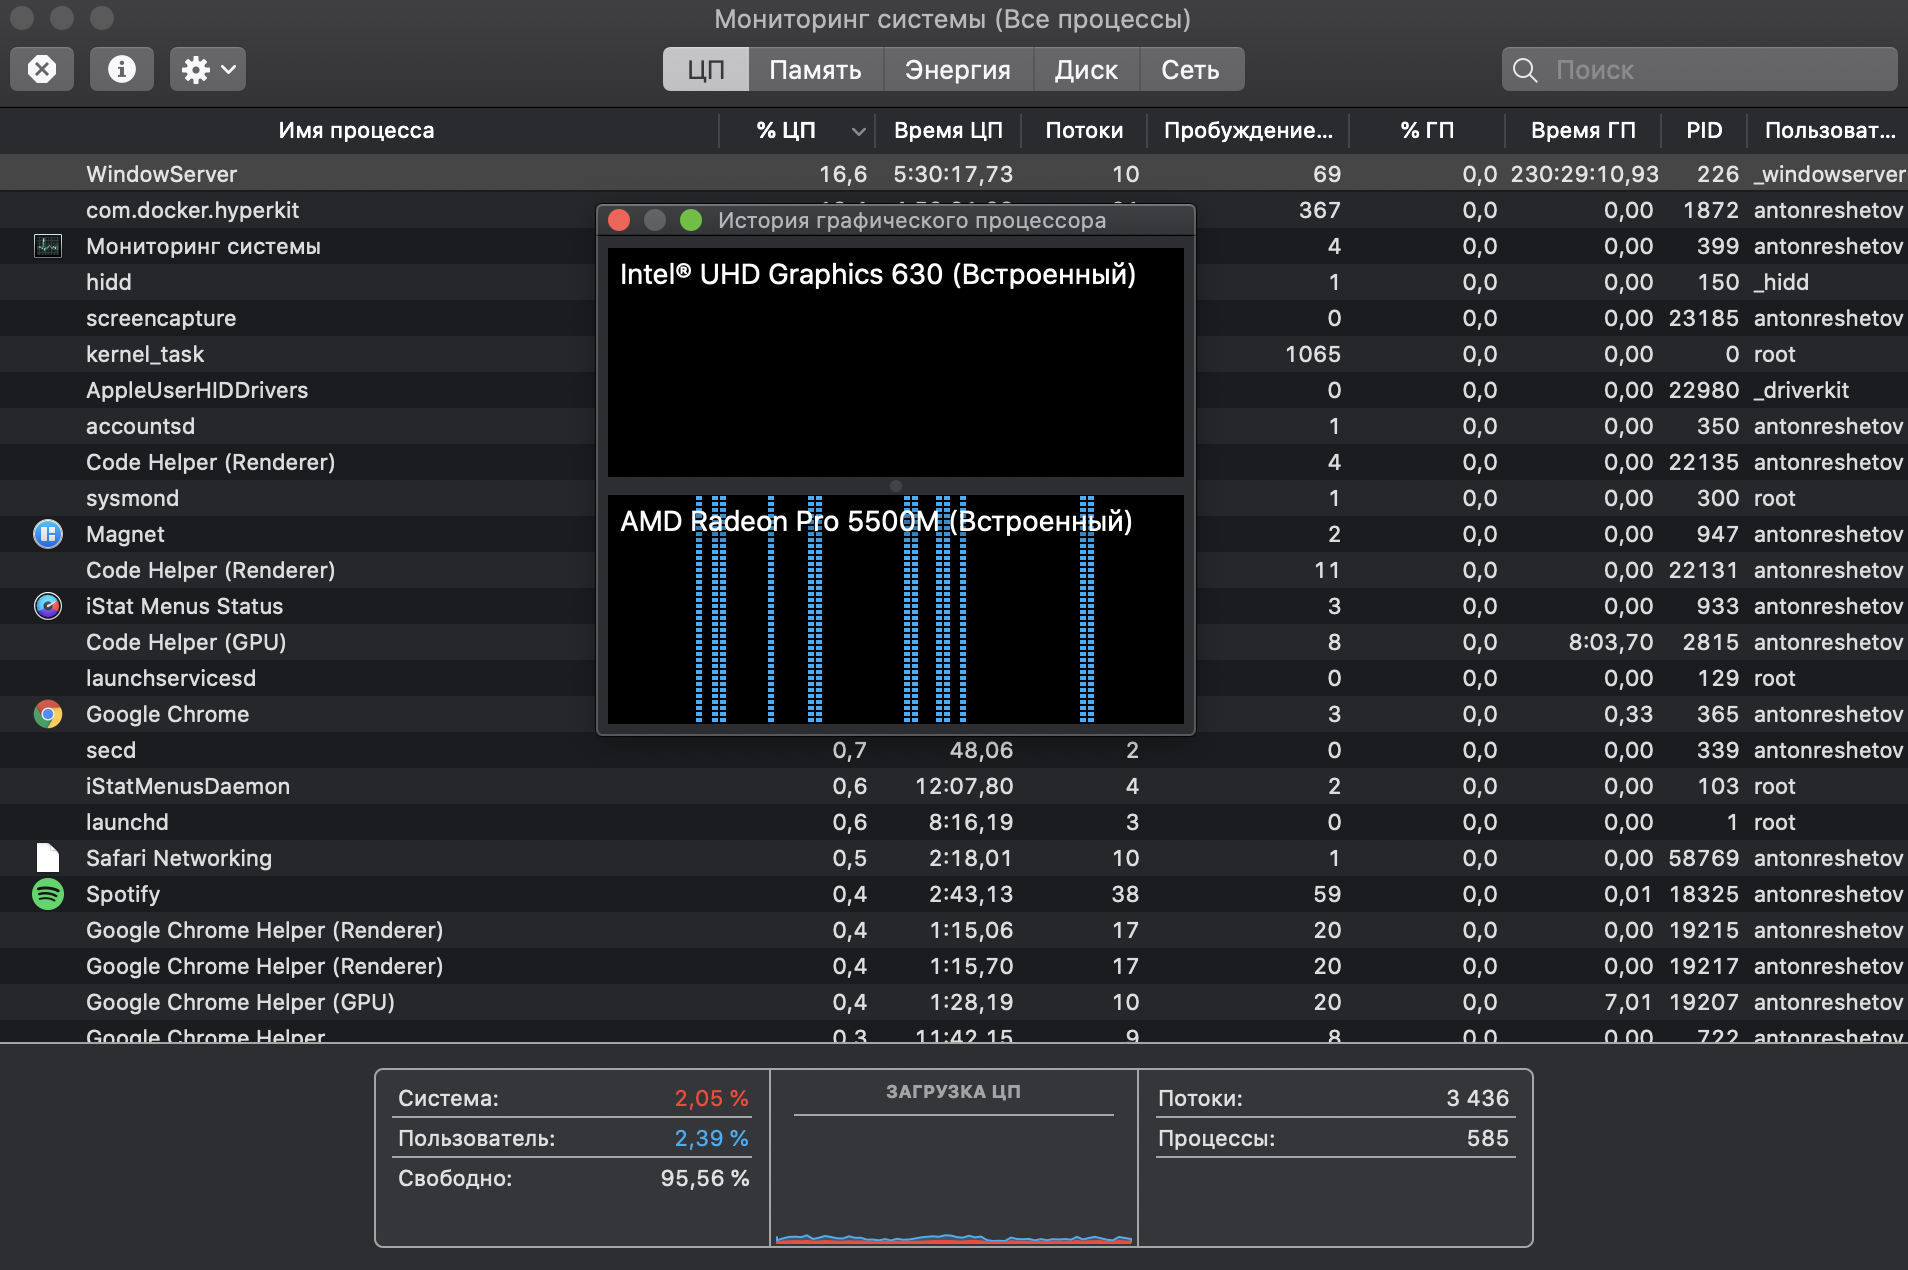Close the История графического процессора window
Viewport: 1908px width, 1270px height.
coord(619,220)
